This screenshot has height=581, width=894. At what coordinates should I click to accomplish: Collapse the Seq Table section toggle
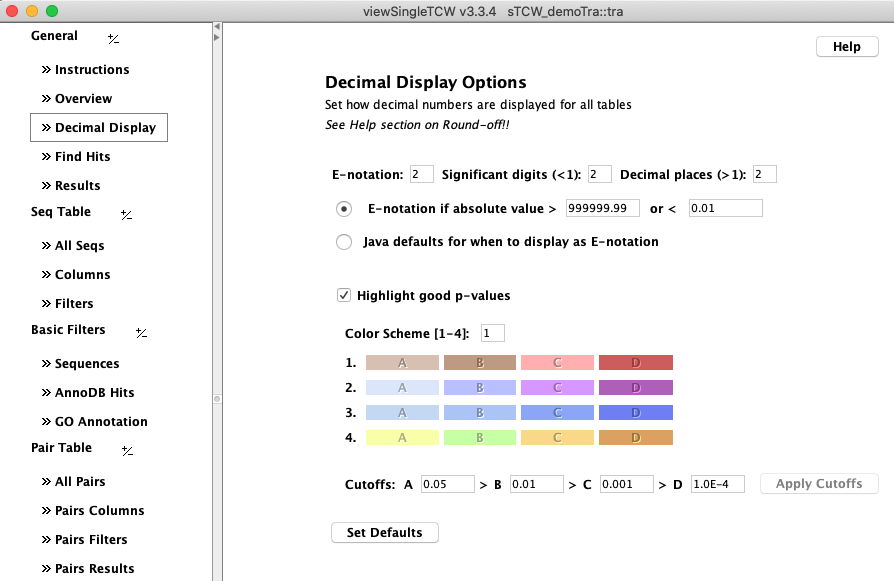coord(126,214)
